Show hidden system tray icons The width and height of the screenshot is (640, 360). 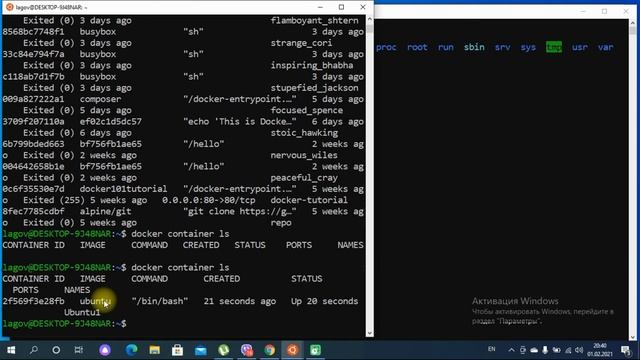511,350
